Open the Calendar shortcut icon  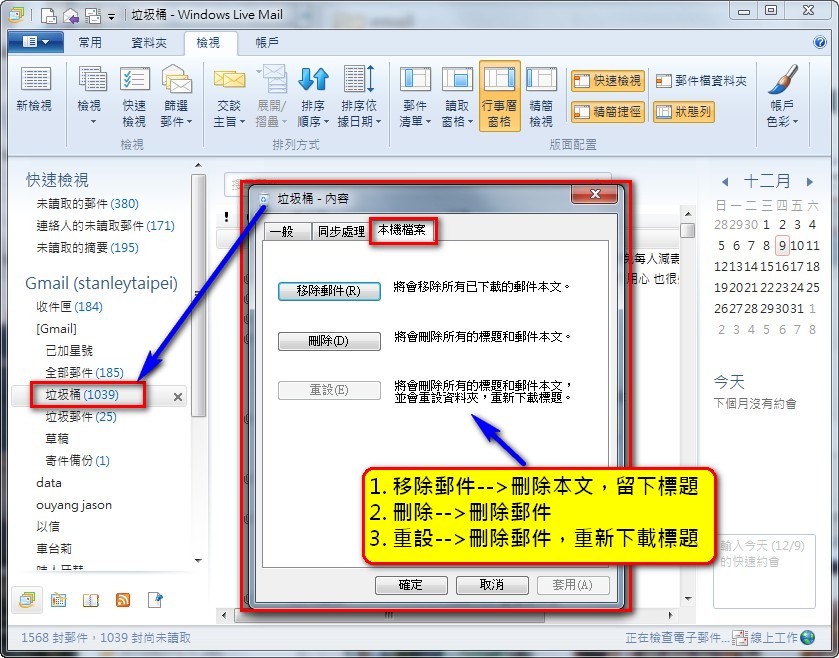pyautogui.click(x=58, y=600)
